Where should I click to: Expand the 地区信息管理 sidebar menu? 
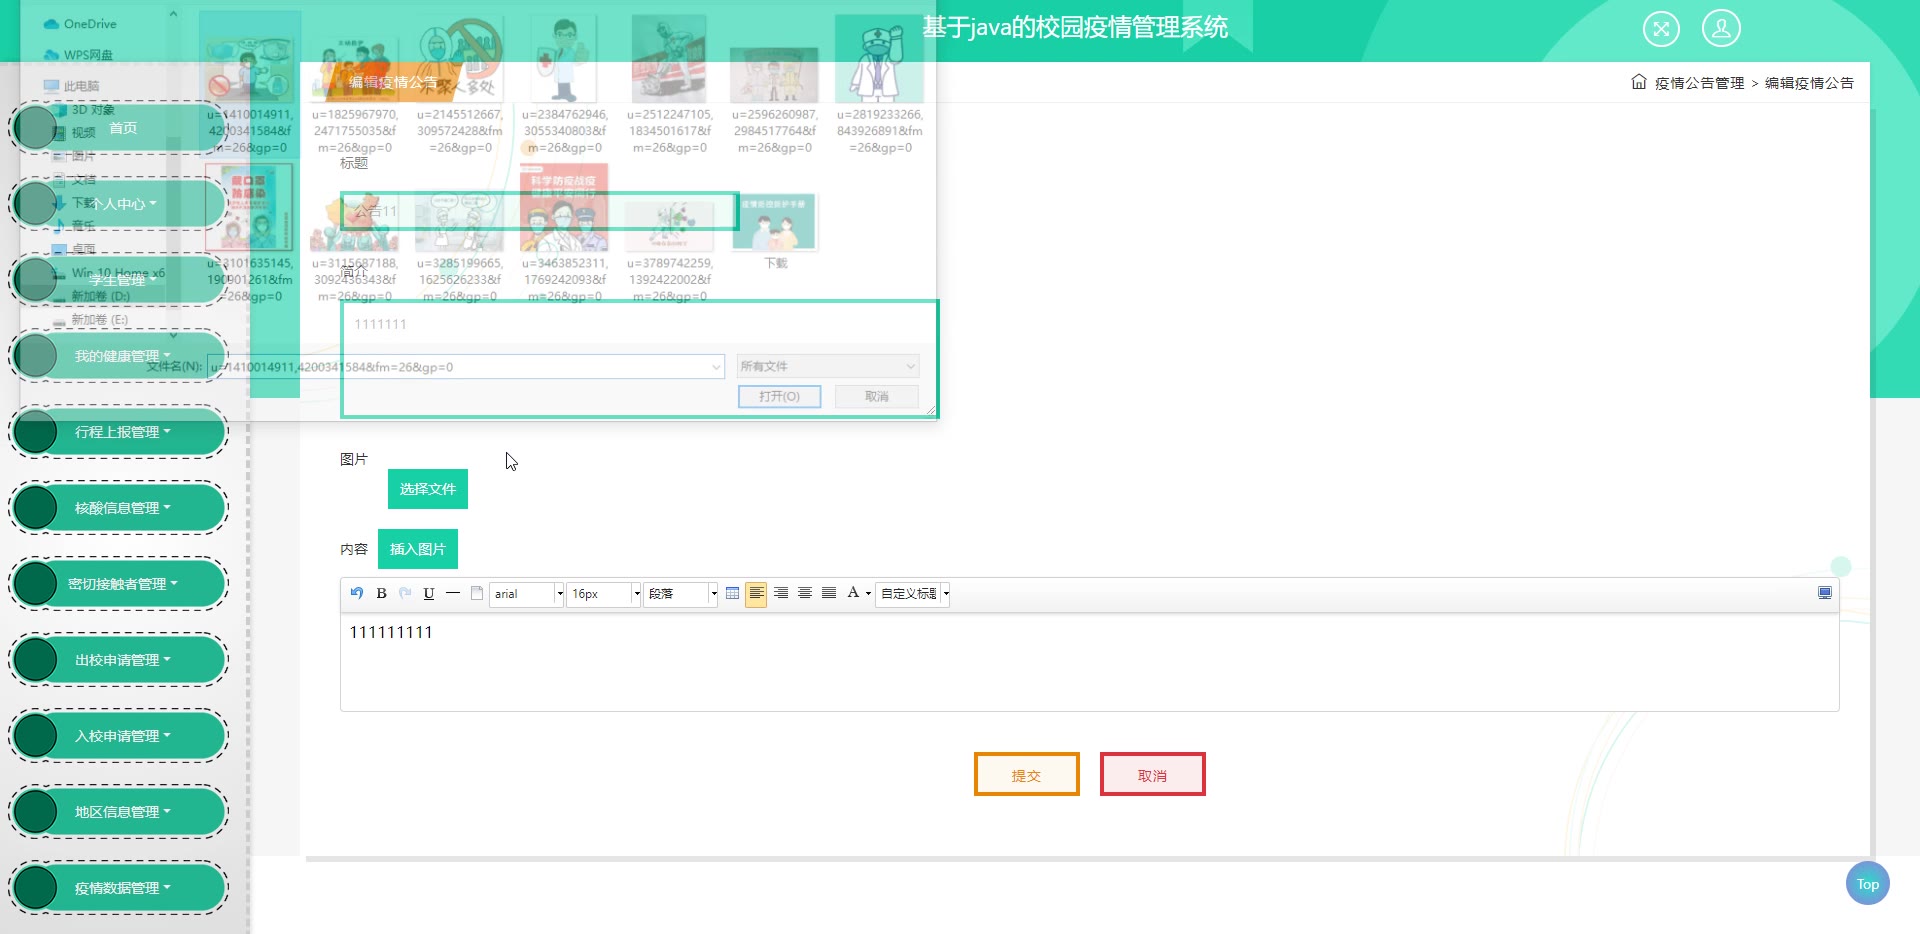click(118, 812)
